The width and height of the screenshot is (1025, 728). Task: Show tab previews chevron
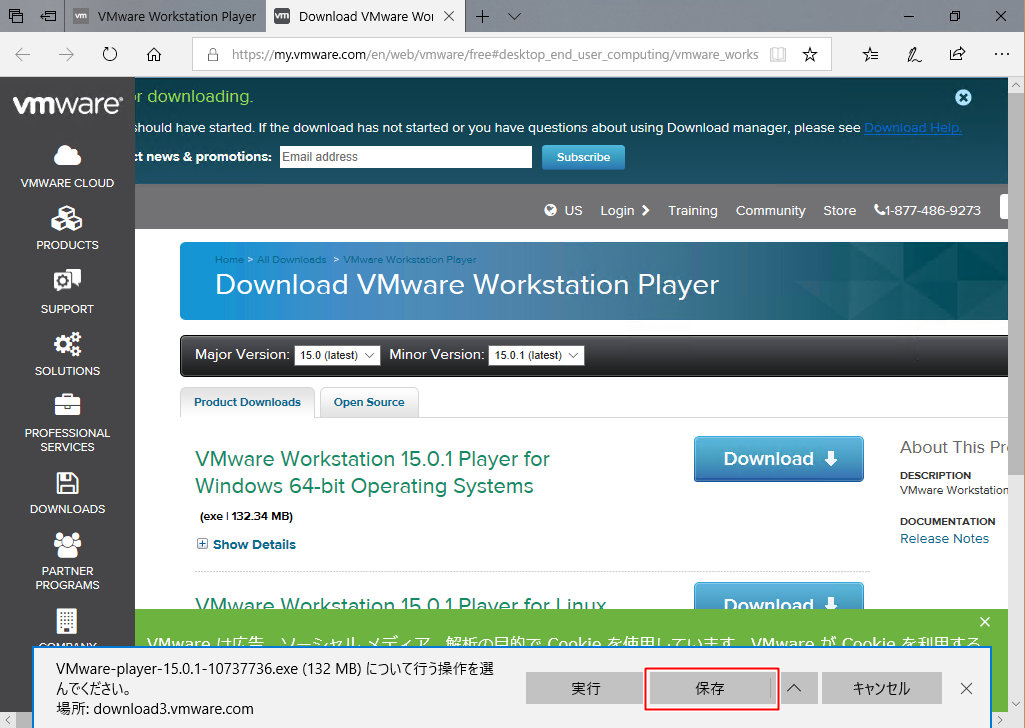point(514,16)
